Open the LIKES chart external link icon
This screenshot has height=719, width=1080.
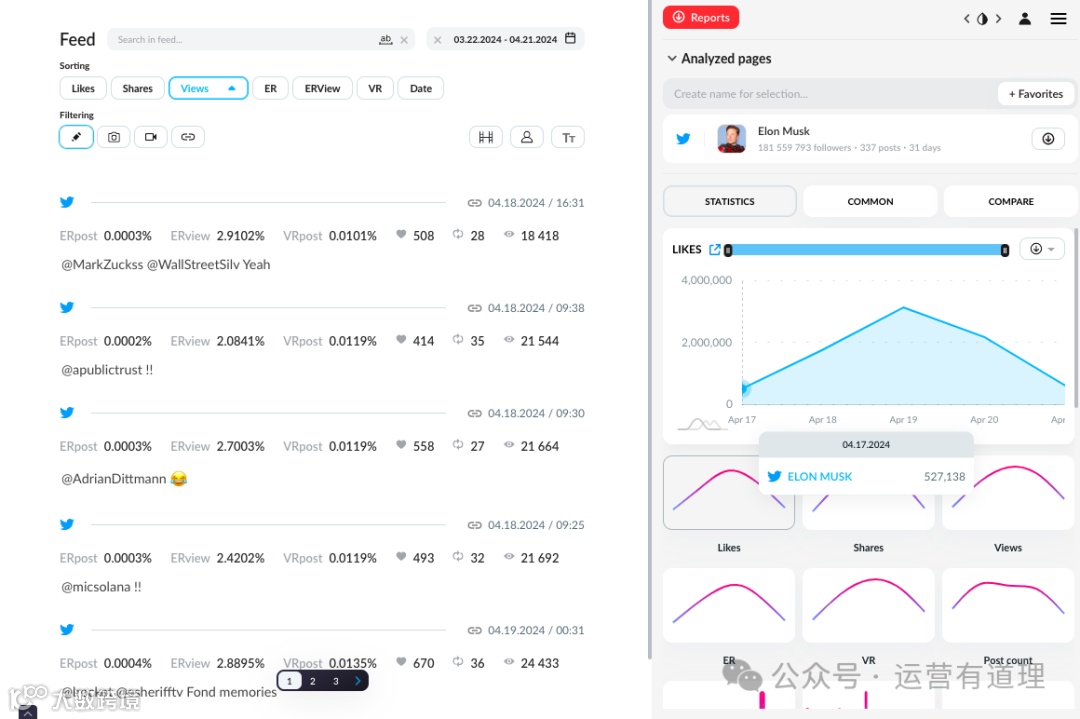715,249
